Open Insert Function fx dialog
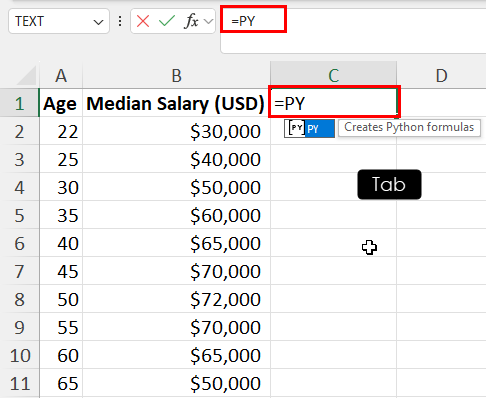Viewport: 486px width, 398px height. (191, 21)
